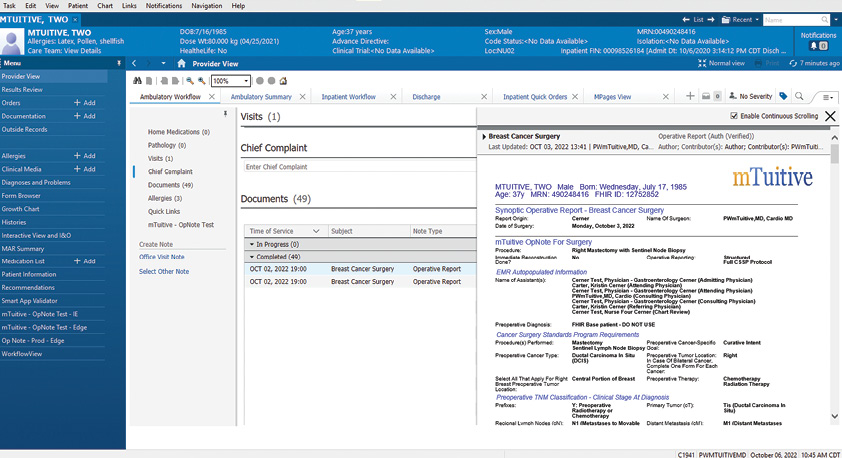The width and height of the screenshot is (842, 458).
Task: Click Select Other Note link
Action: 164,272
